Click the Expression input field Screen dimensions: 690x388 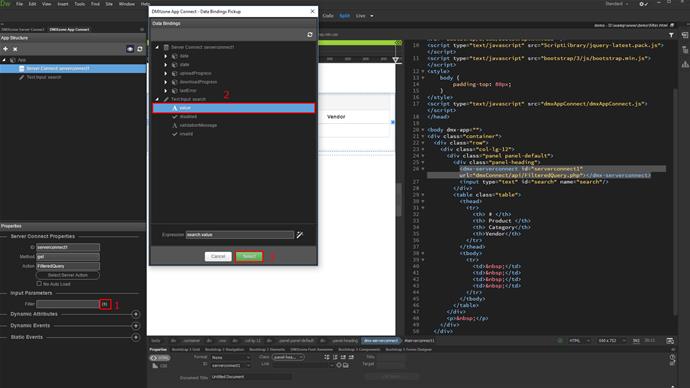click(239, 235)
